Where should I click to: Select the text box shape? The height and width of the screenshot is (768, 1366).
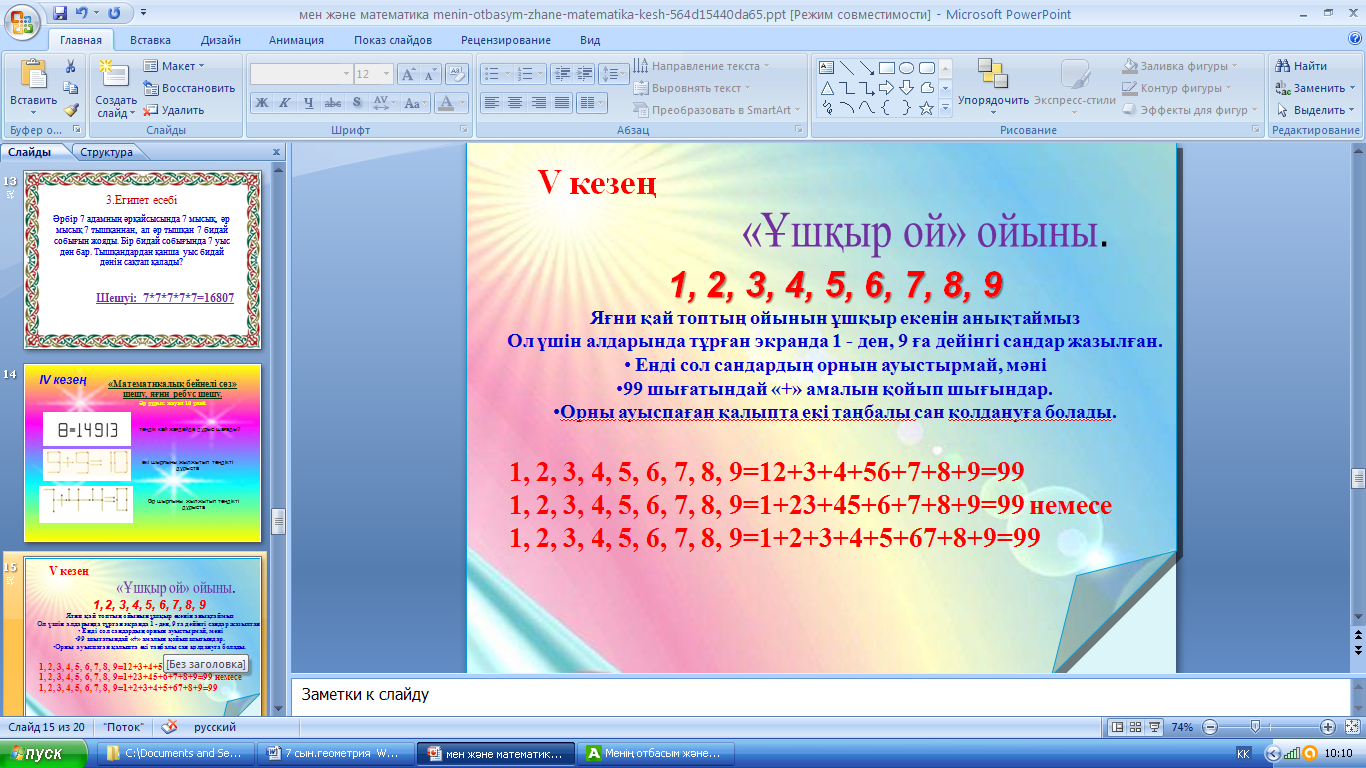click(827, 68)
